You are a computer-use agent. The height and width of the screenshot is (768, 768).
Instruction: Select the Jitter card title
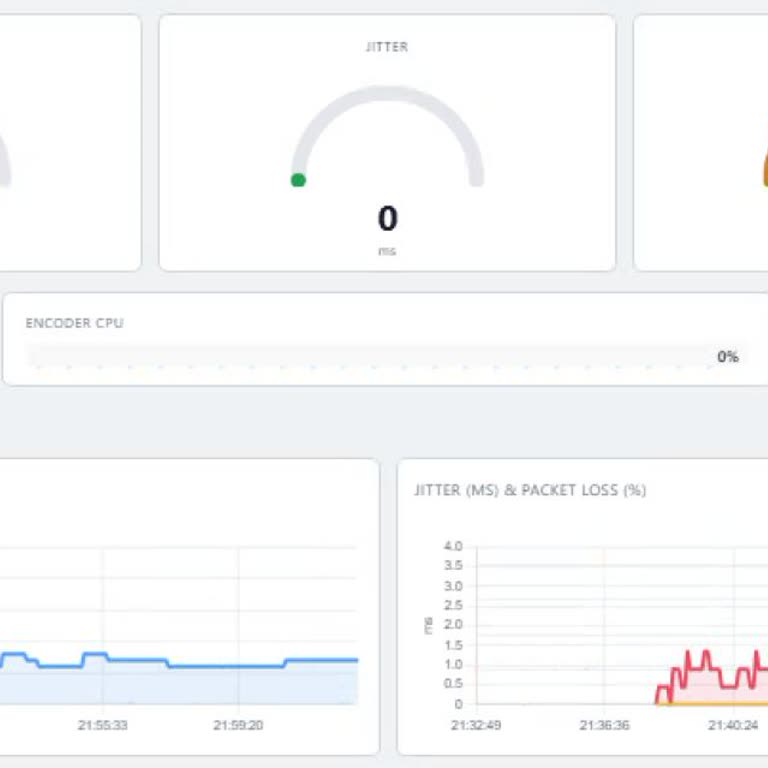(x=387, y=47)
